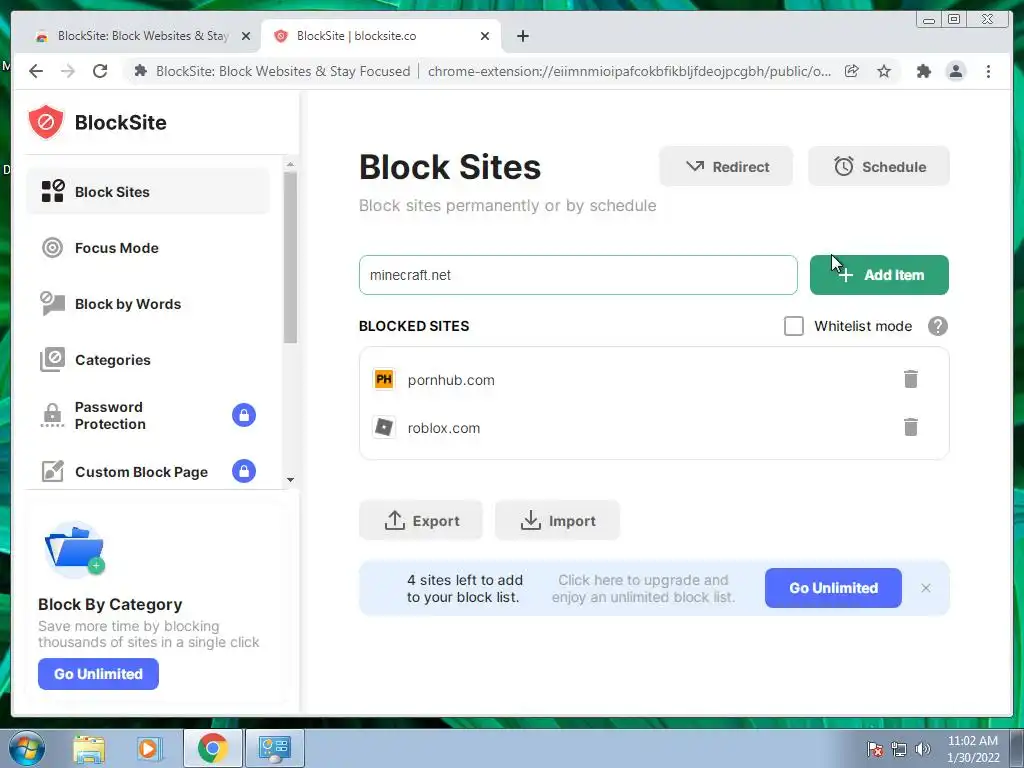Click the volume speaker icon
Viewport: 1024px width, 768px height.
(922, 749)
